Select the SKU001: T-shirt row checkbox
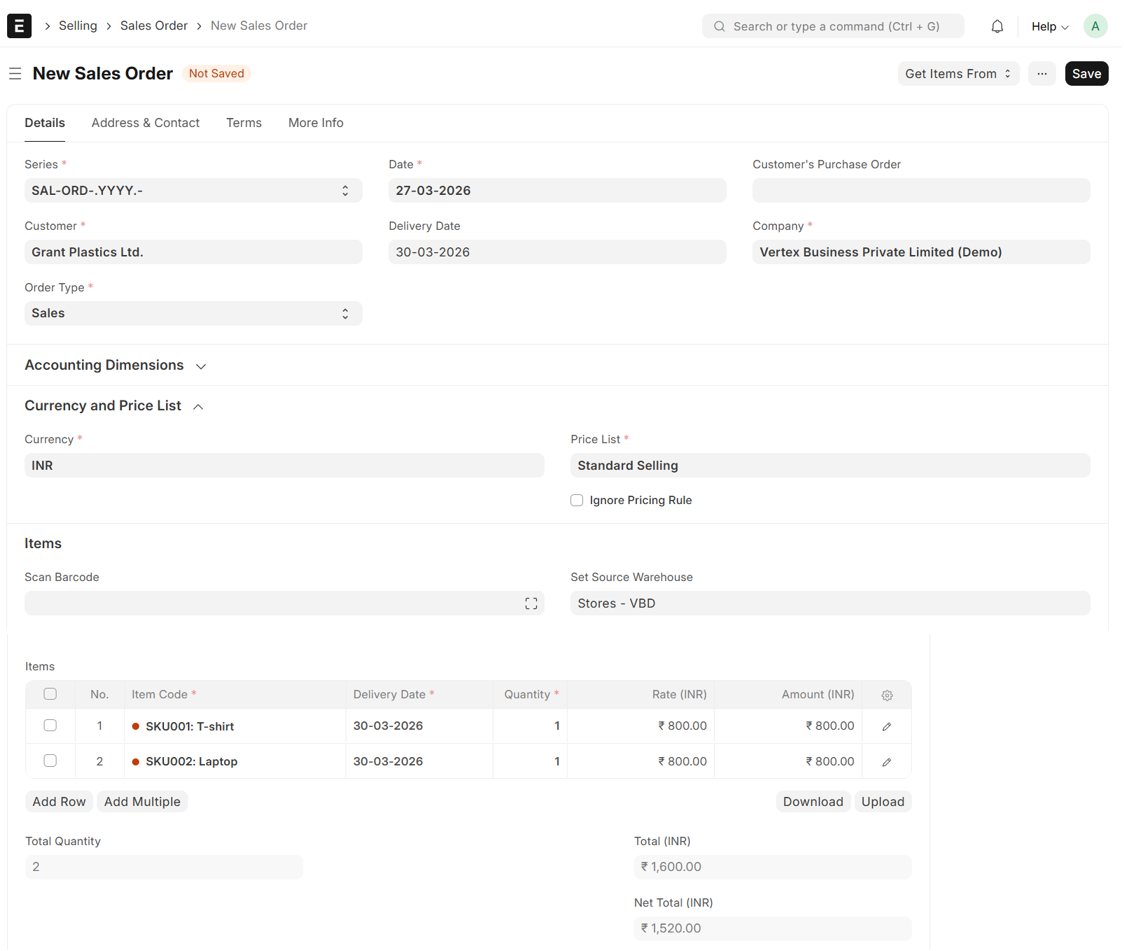The width and height of the screenshot is (1124, 951). [50, 726]
